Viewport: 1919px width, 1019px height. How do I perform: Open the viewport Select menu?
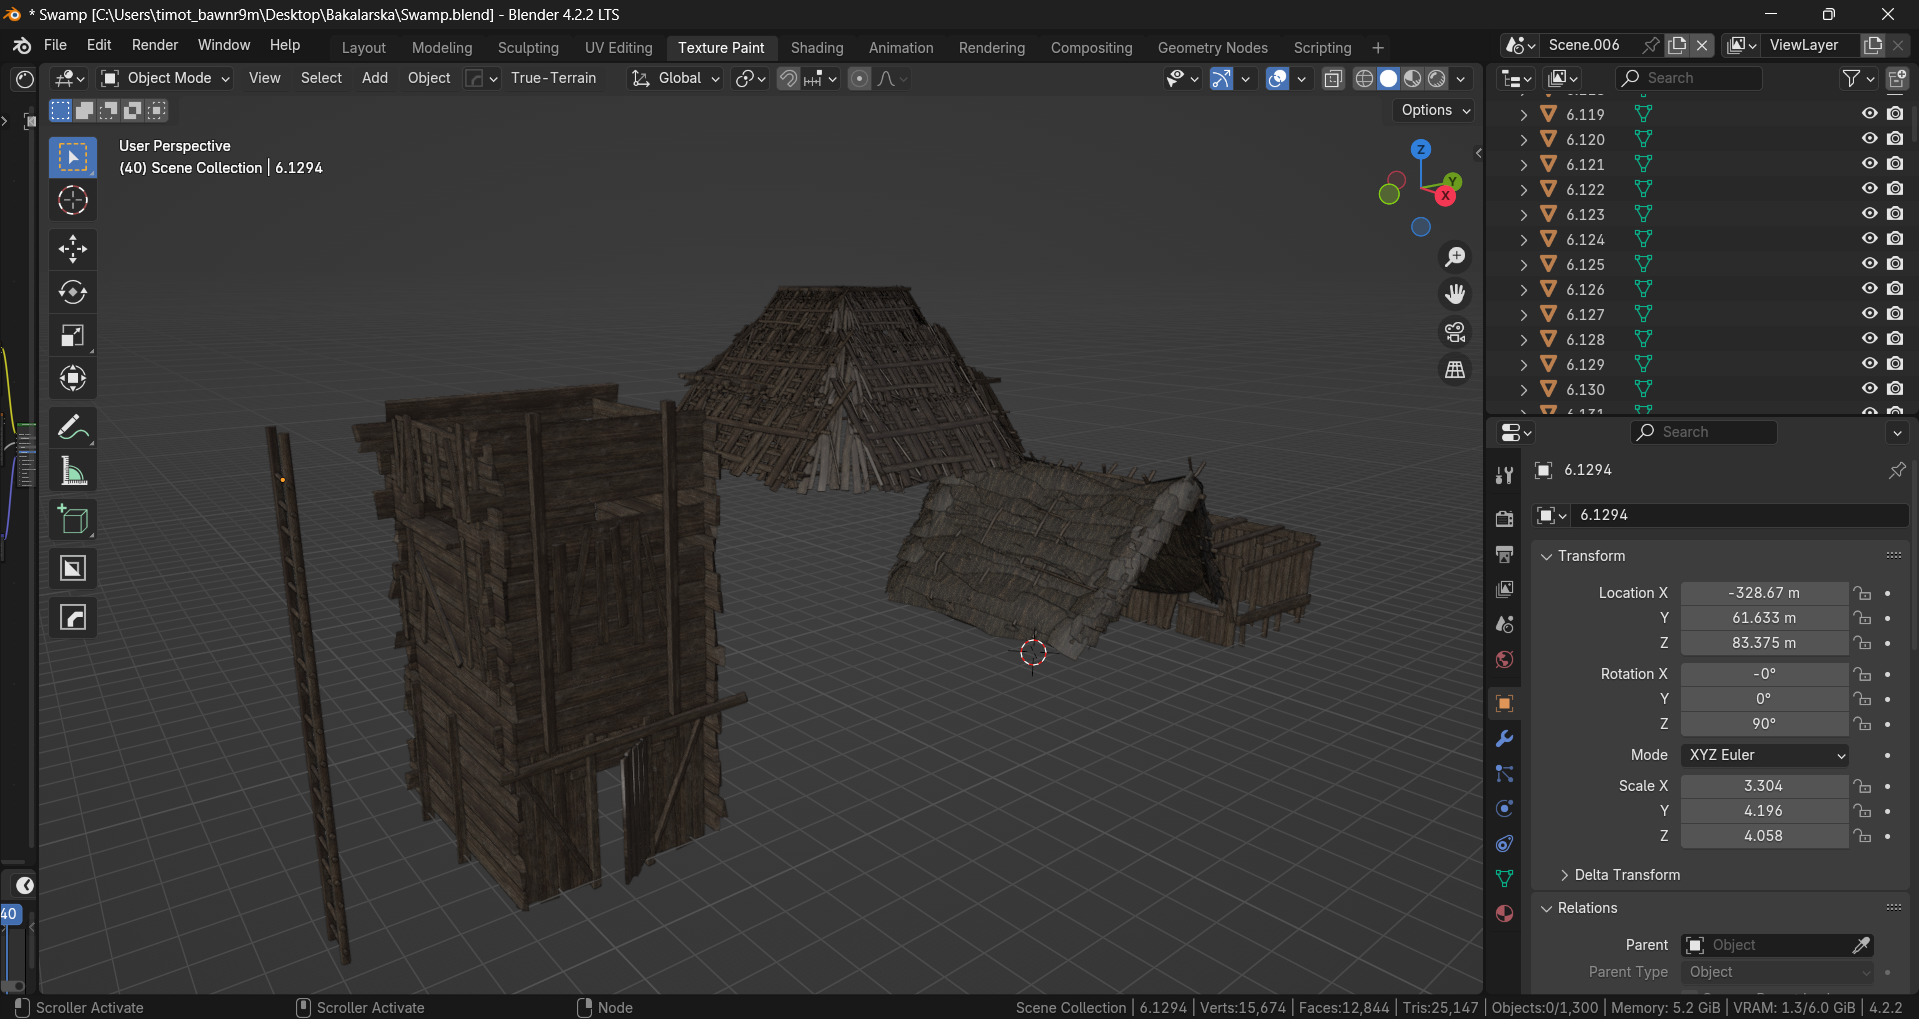tap(321, 78)
